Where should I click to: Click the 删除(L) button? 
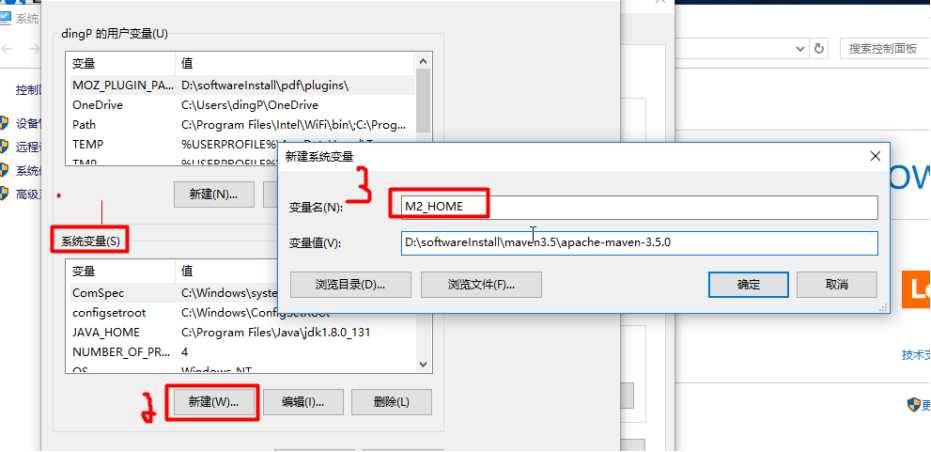click(391, 402)
